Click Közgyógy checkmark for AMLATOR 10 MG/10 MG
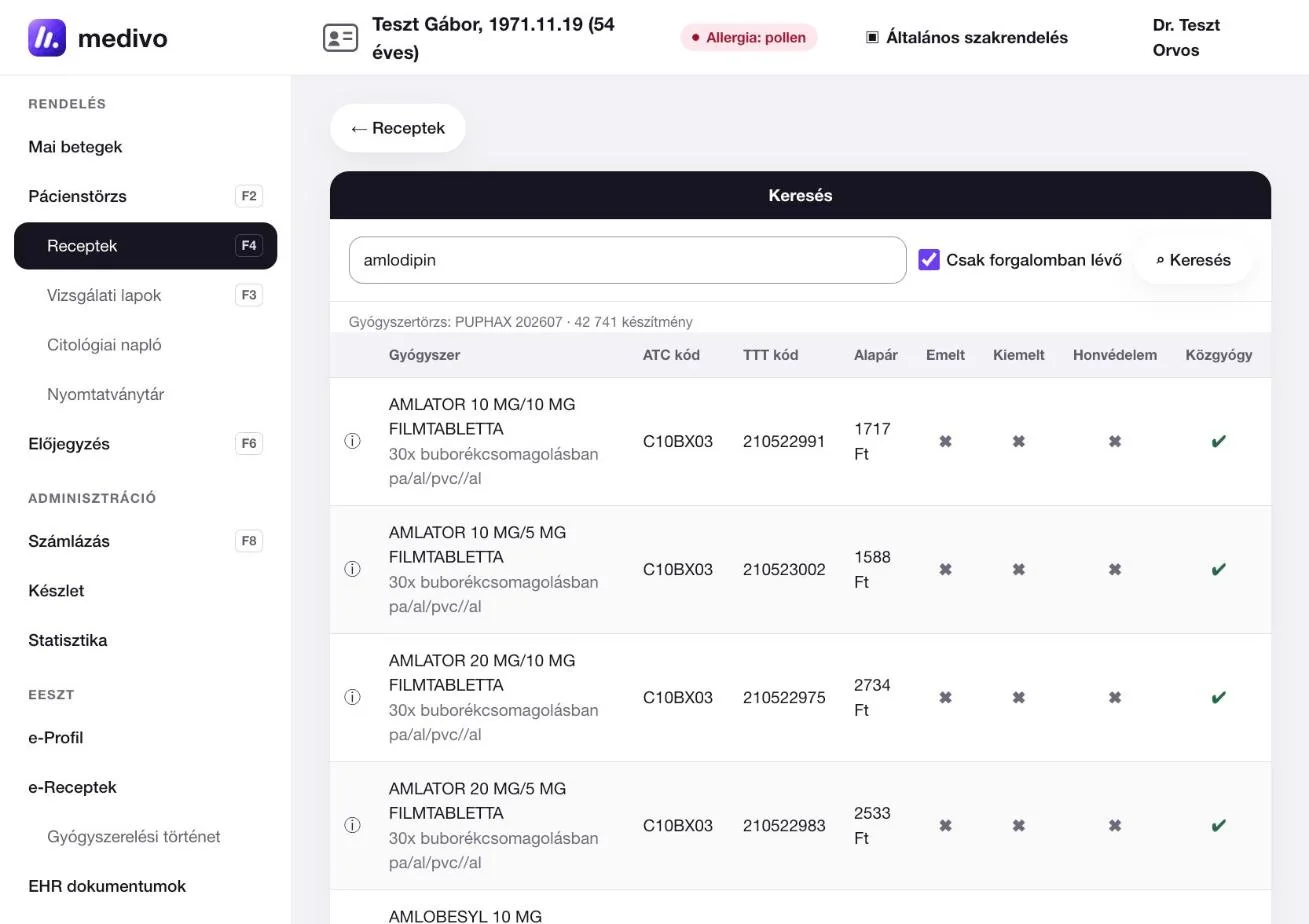The width and height of the screenshot is (1309, 924). click(1218, 441)
